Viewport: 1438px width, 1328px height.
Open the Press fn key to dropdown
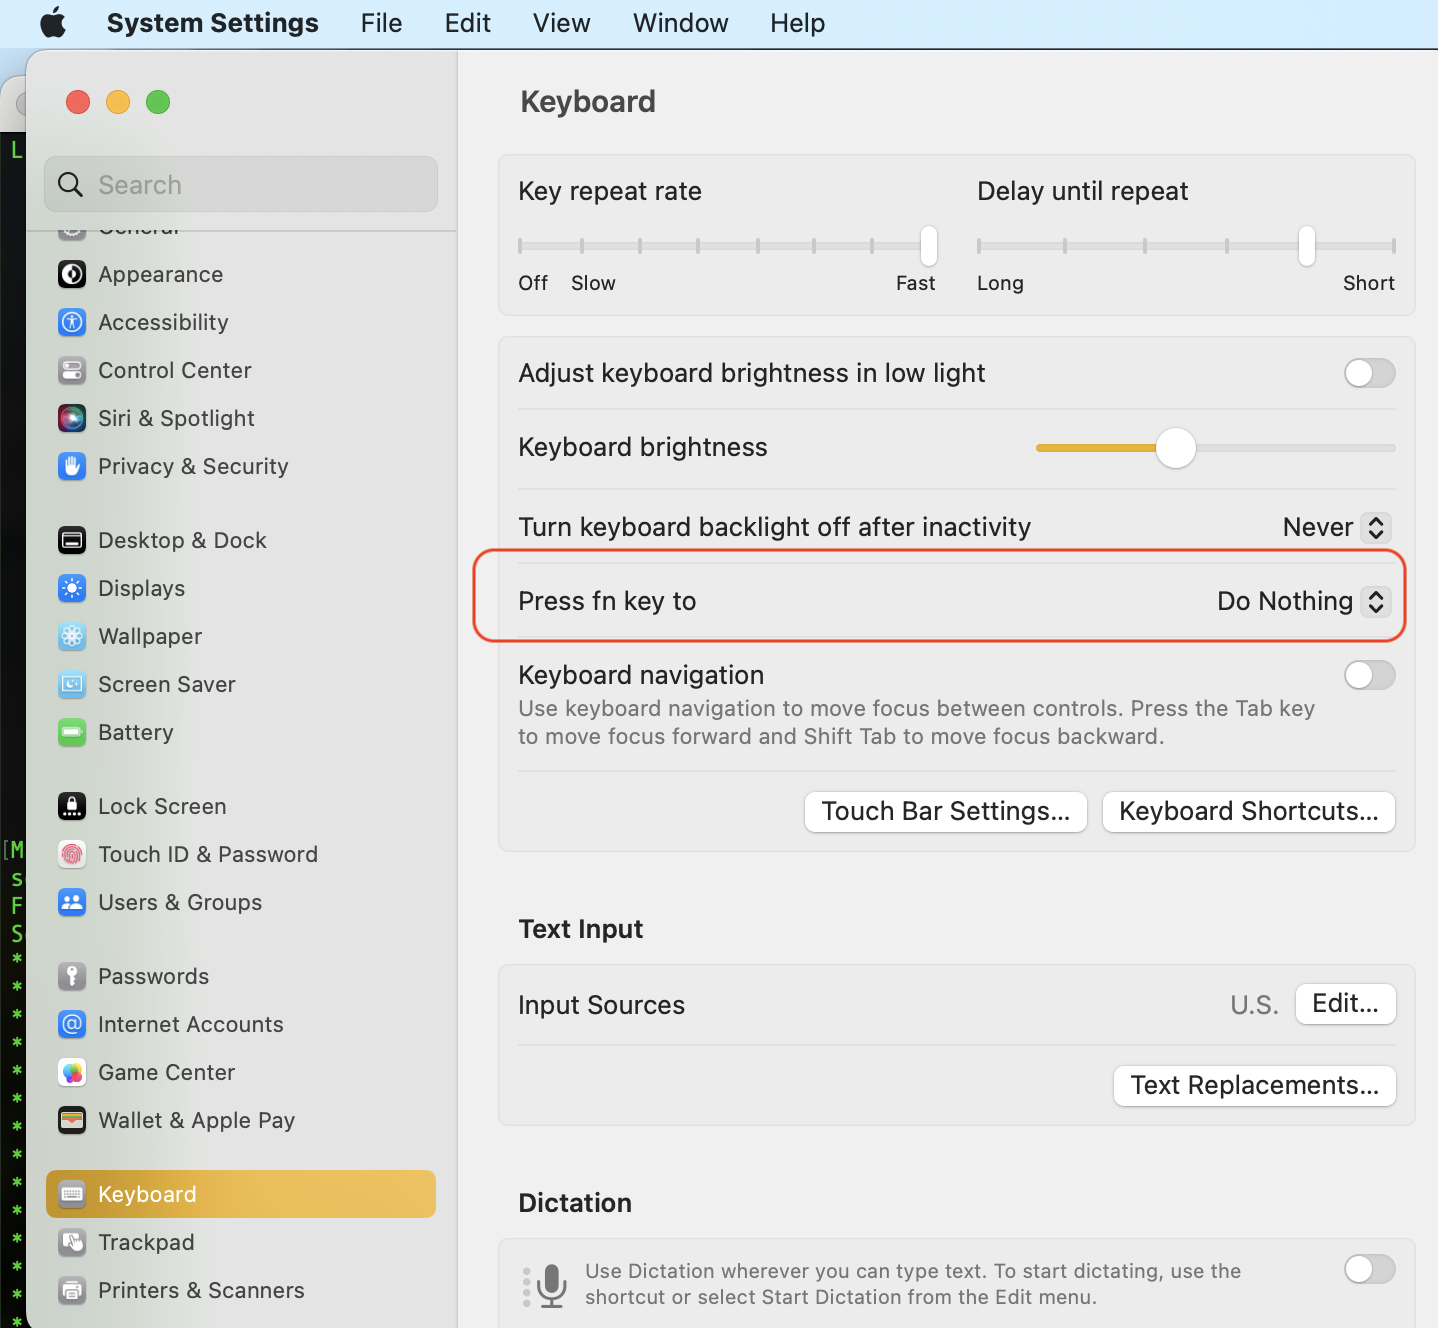point(1304,601)
